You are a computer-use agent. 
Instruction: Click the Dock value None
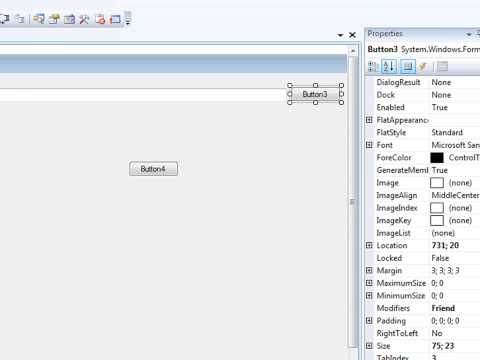point(441,95)
